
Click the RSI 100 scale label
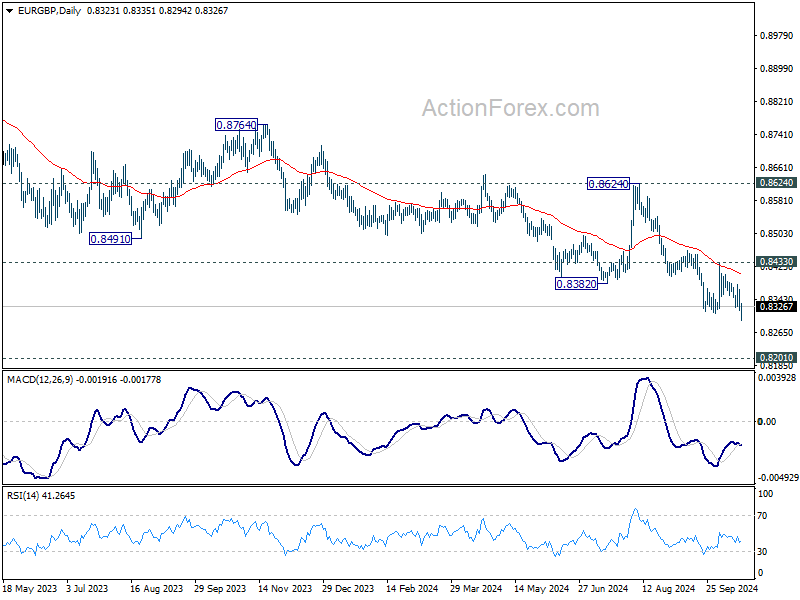coord(766,494)
